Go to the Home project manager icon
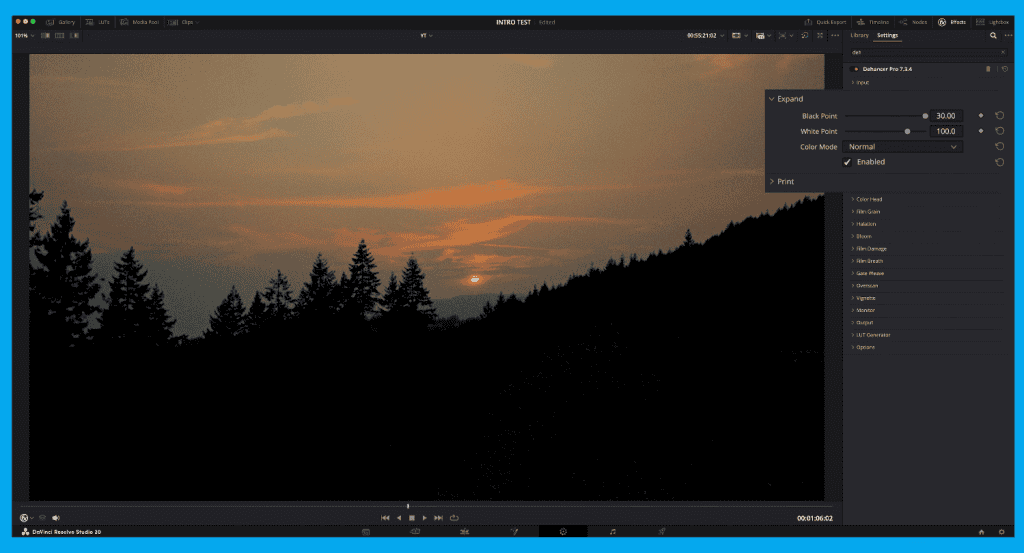Screen dimensions: 1024x553 (x=981, y=532)
